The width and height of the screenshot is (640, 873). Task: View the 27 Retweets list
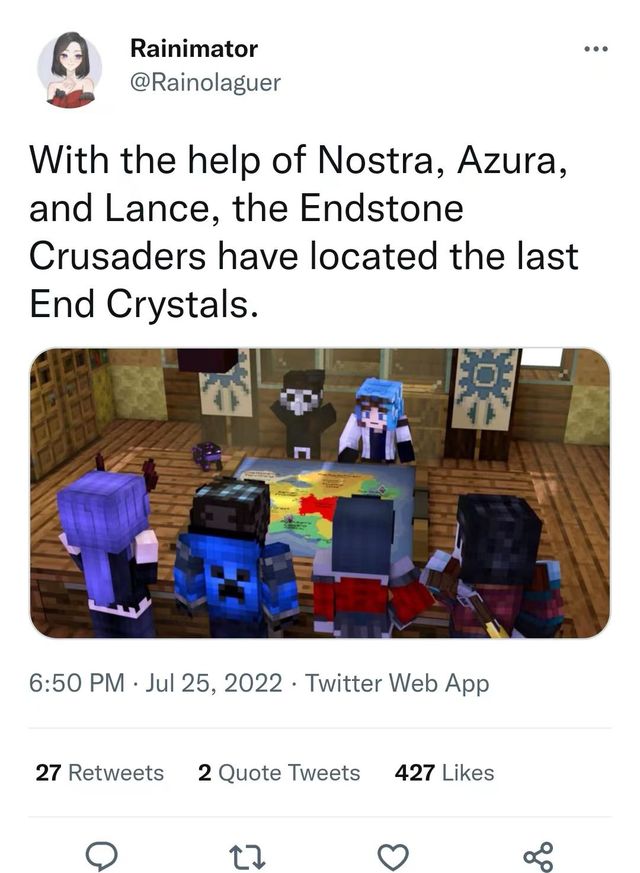tap(100, 773)
